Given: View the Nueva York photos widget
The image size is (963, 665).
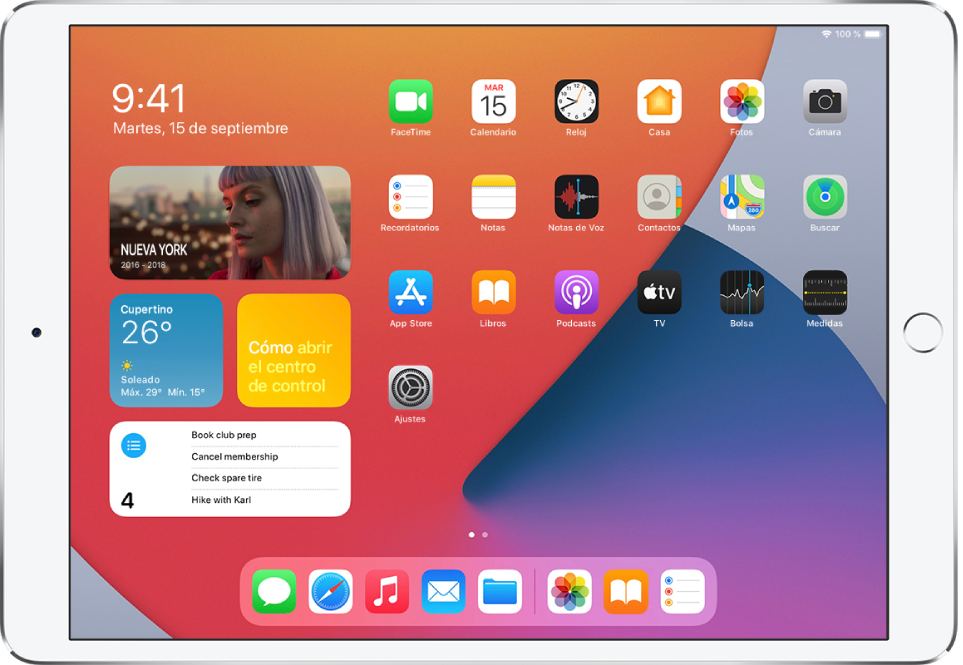Looking at the screenshot, I should click(230, 222).
